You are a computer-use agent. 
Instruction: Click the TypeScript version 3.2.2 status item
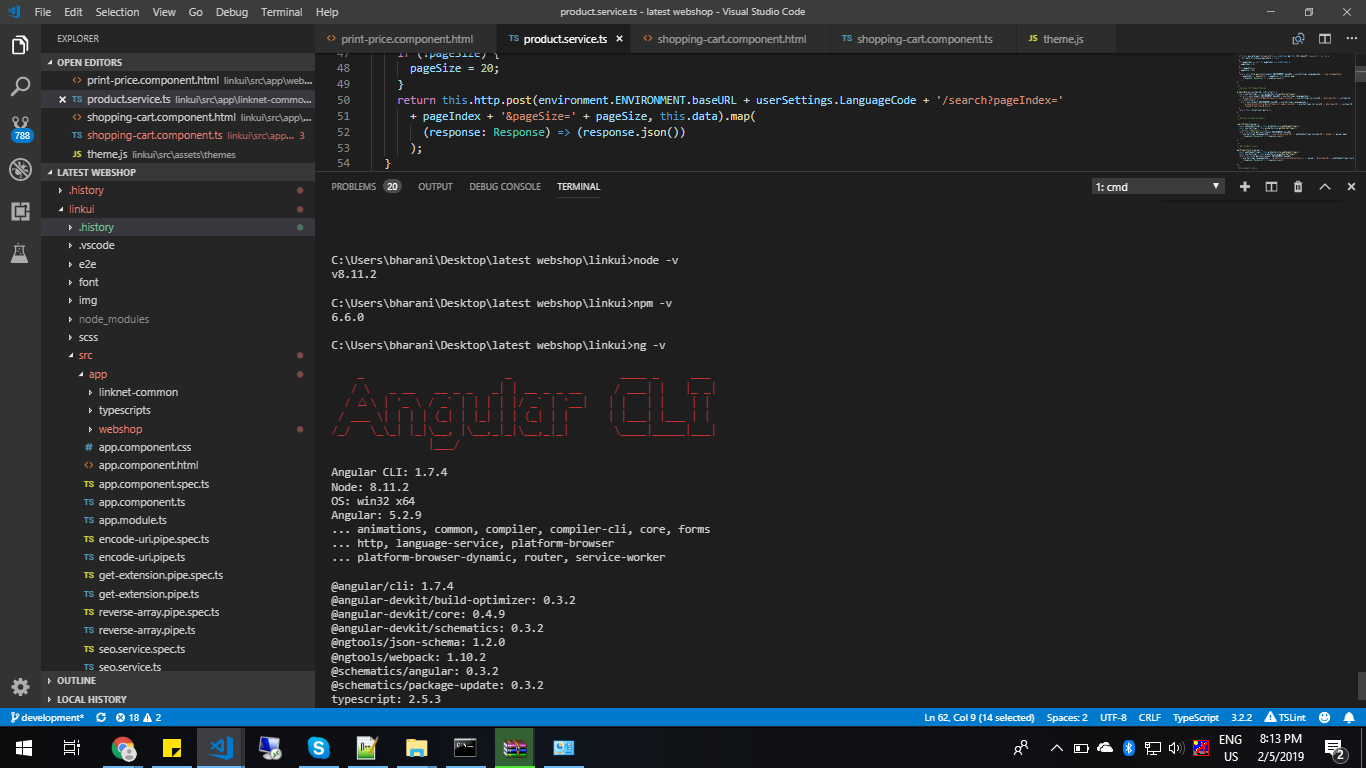(1241, 717)
